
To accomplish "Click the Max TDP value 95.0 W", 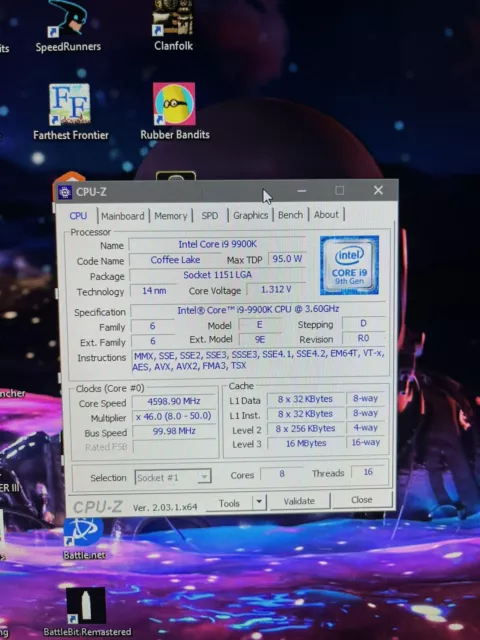I will click(x=287, y=258).
